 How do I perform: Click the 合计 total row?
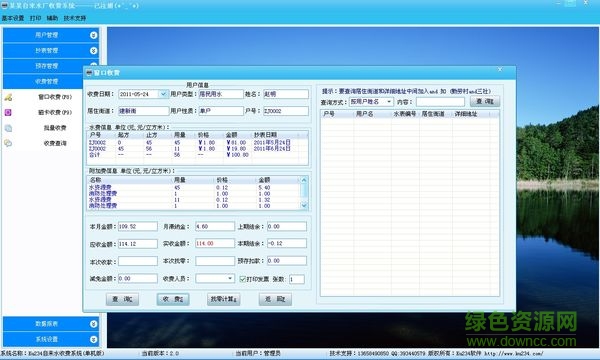point(197,155)
